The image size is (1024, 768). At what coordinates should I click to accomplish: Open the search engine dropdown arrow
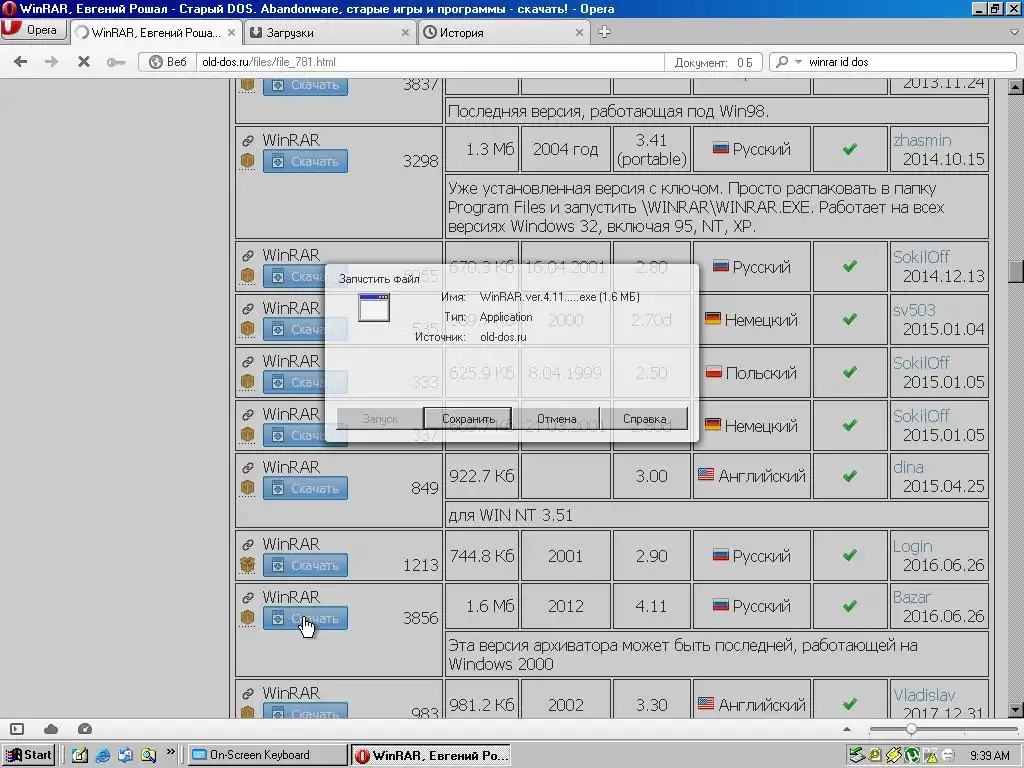click(x=798, y=62)
